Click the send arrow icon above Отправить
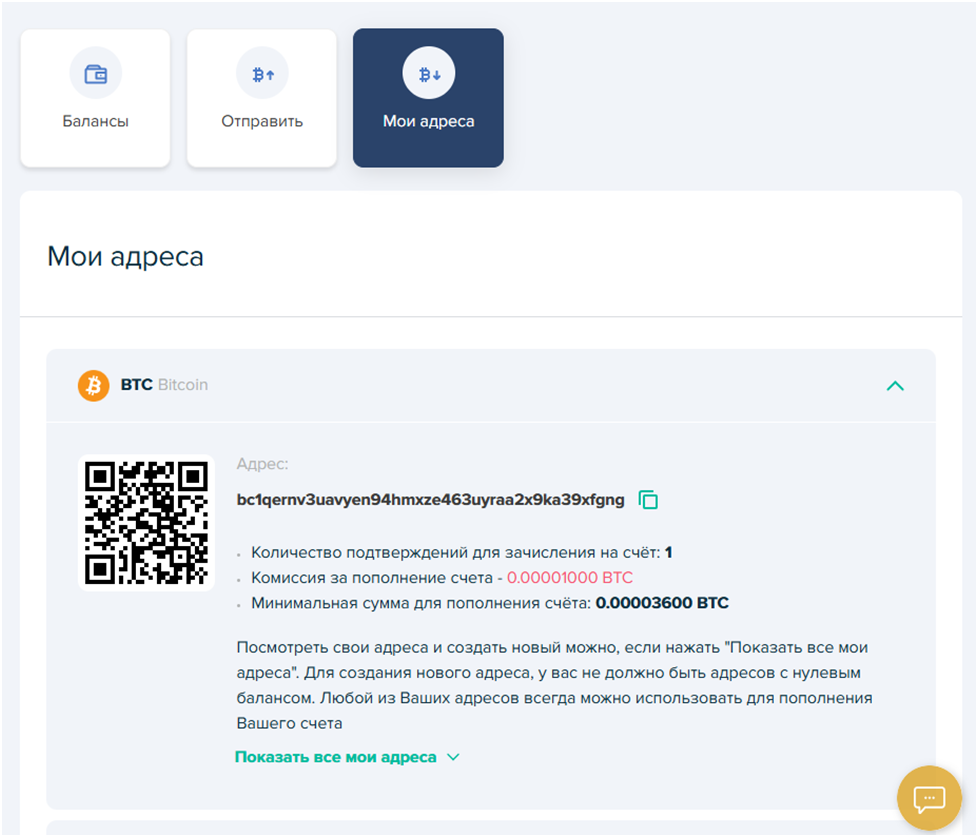 (262, 74)
